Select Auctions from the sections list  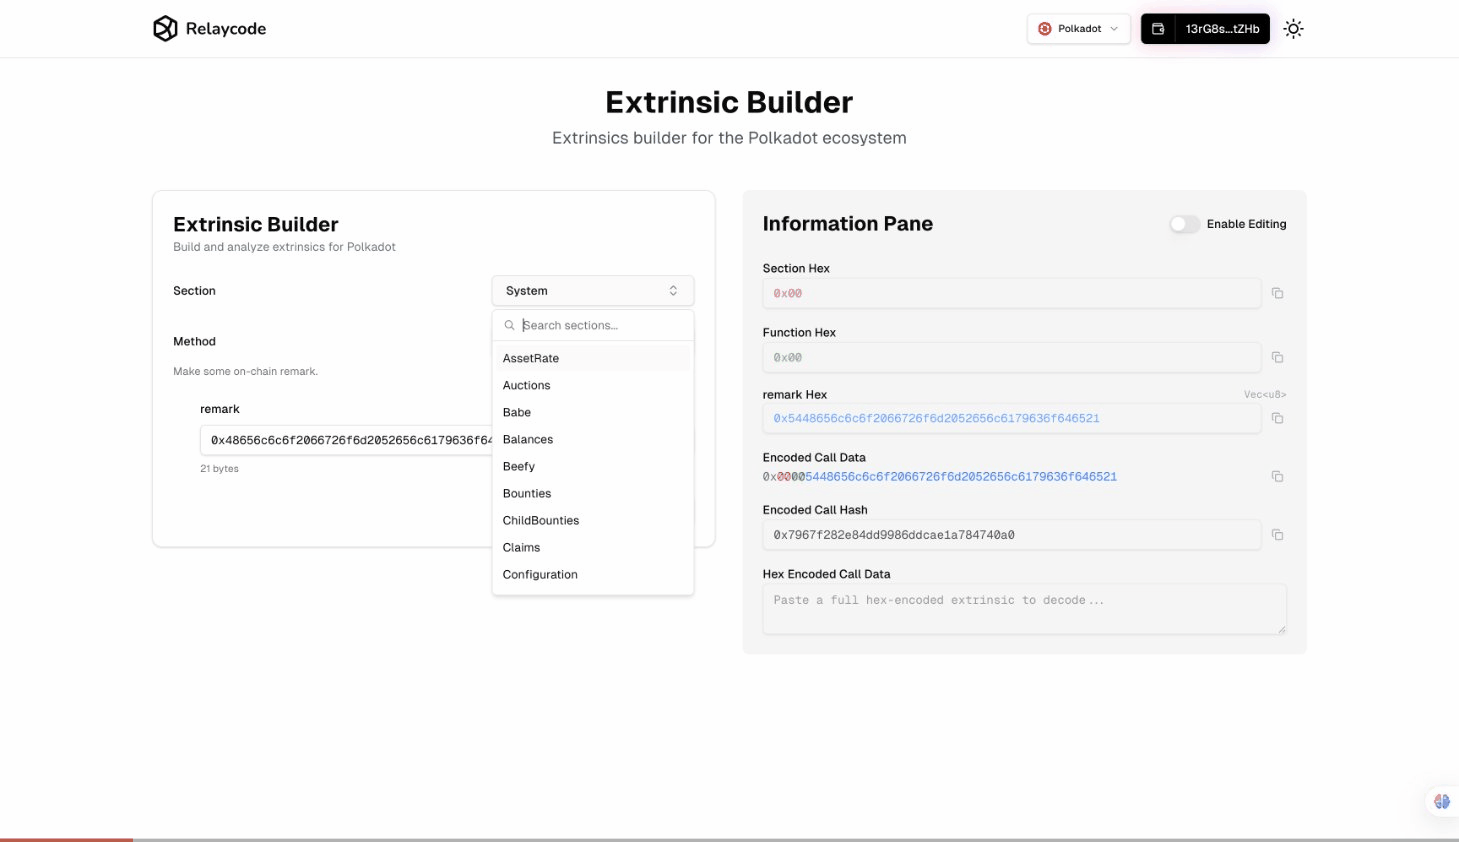pyautogui.click(x=593, y=385)
